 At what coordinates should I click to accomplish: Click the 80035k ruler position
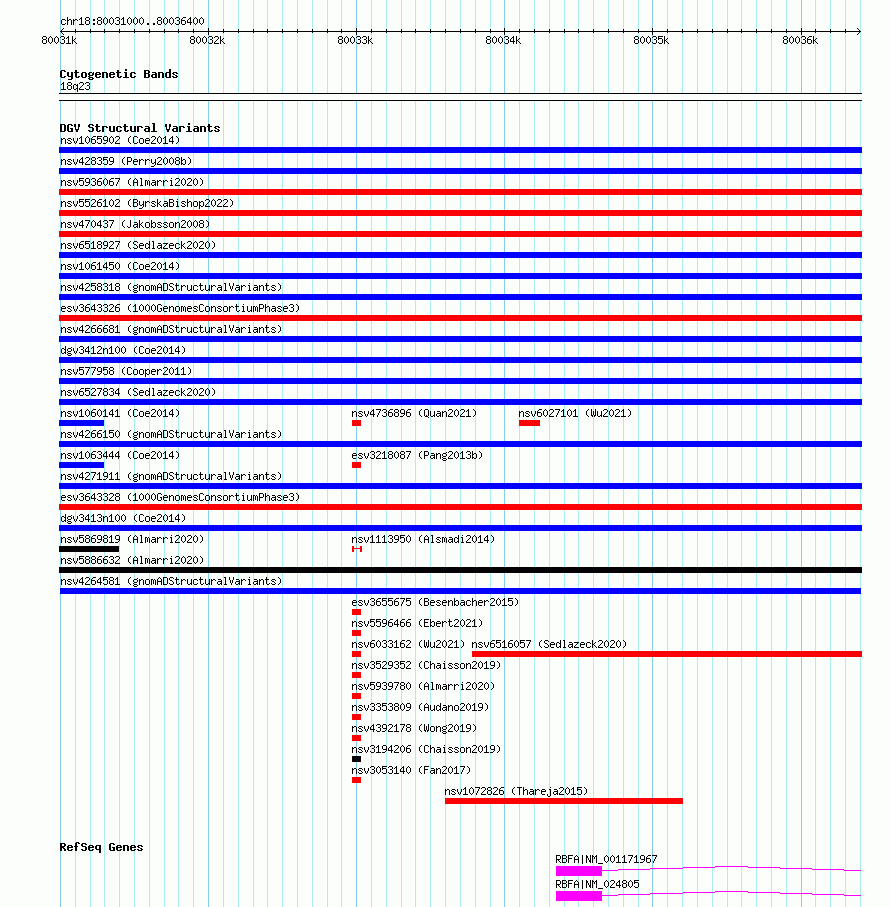pos(651,40)
